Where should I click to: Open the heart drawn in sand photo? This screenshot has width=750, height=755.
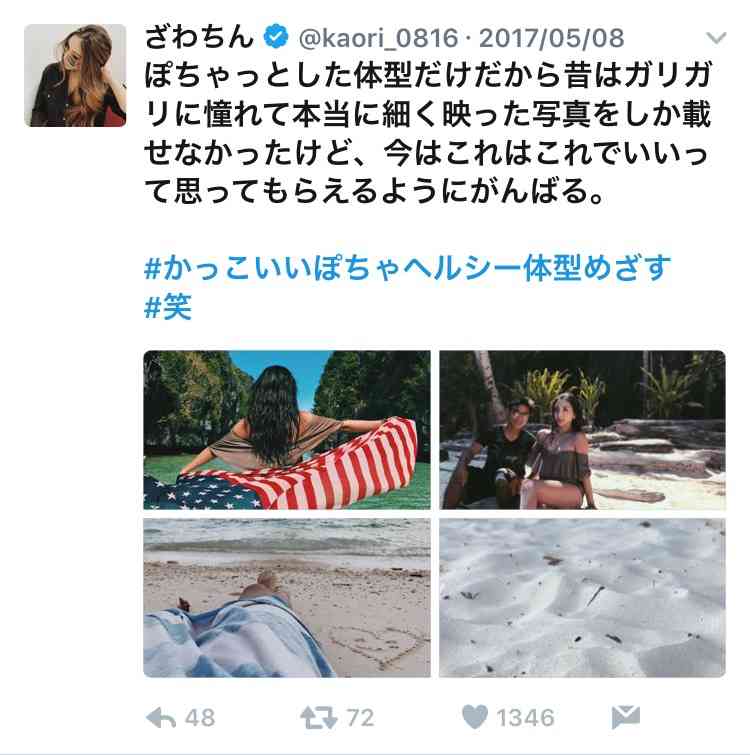[287, 598]
